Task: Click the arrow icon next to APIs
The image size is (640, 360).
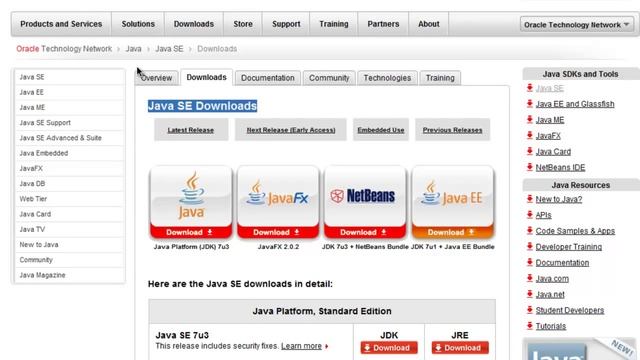Action: point(530,215)
